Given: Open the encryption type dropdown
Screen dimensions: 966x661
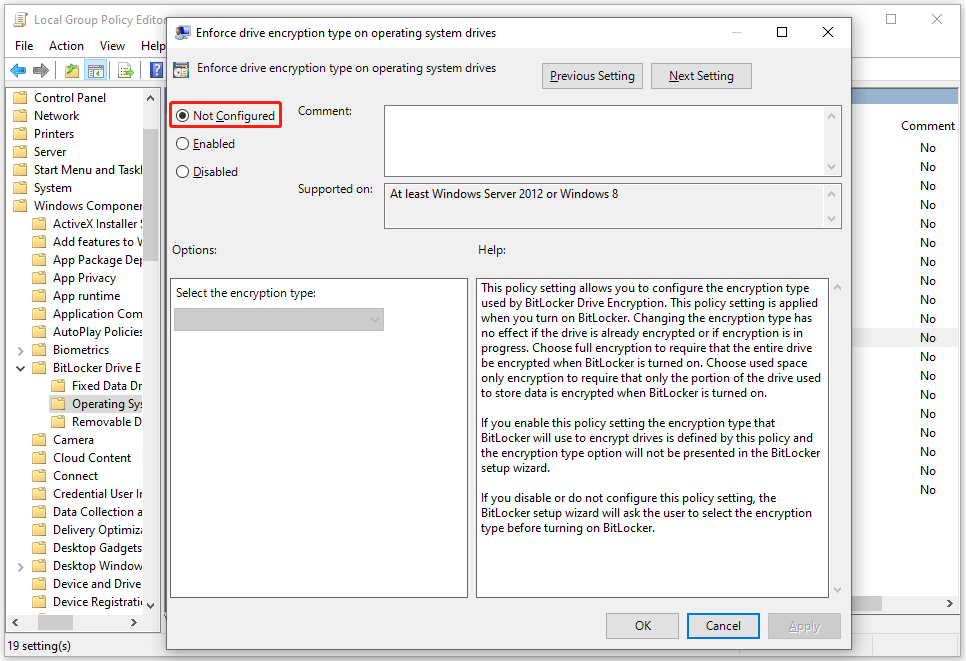Looking at the screenshot, I should [x=279, y=319].
